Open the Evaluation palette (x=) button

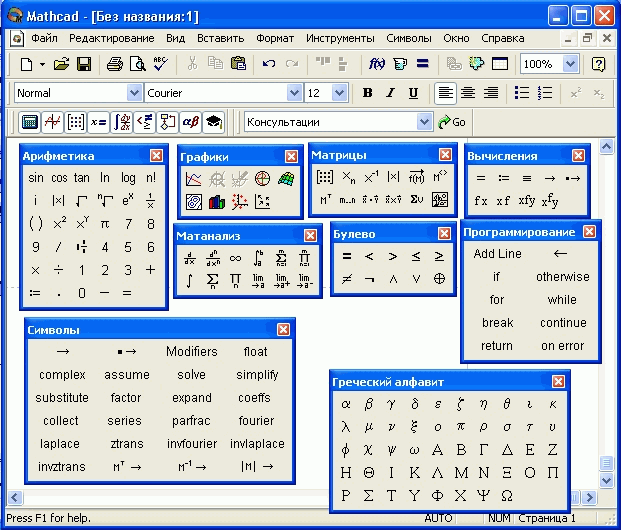[98, 122]
